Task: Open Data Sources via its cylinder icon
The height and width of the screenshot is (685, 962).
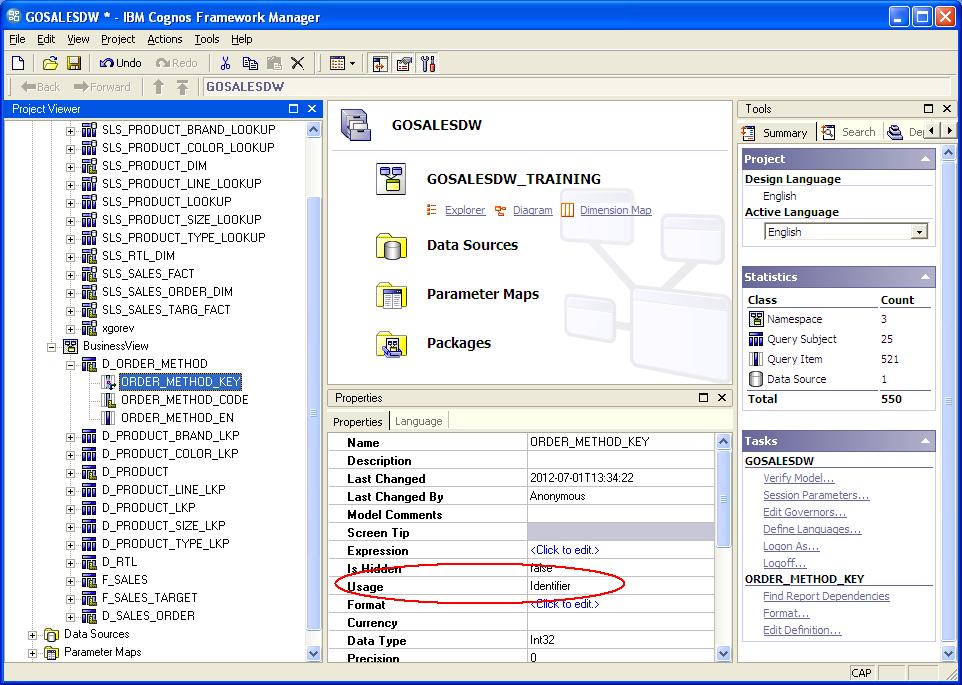Action: coord(391,245)
